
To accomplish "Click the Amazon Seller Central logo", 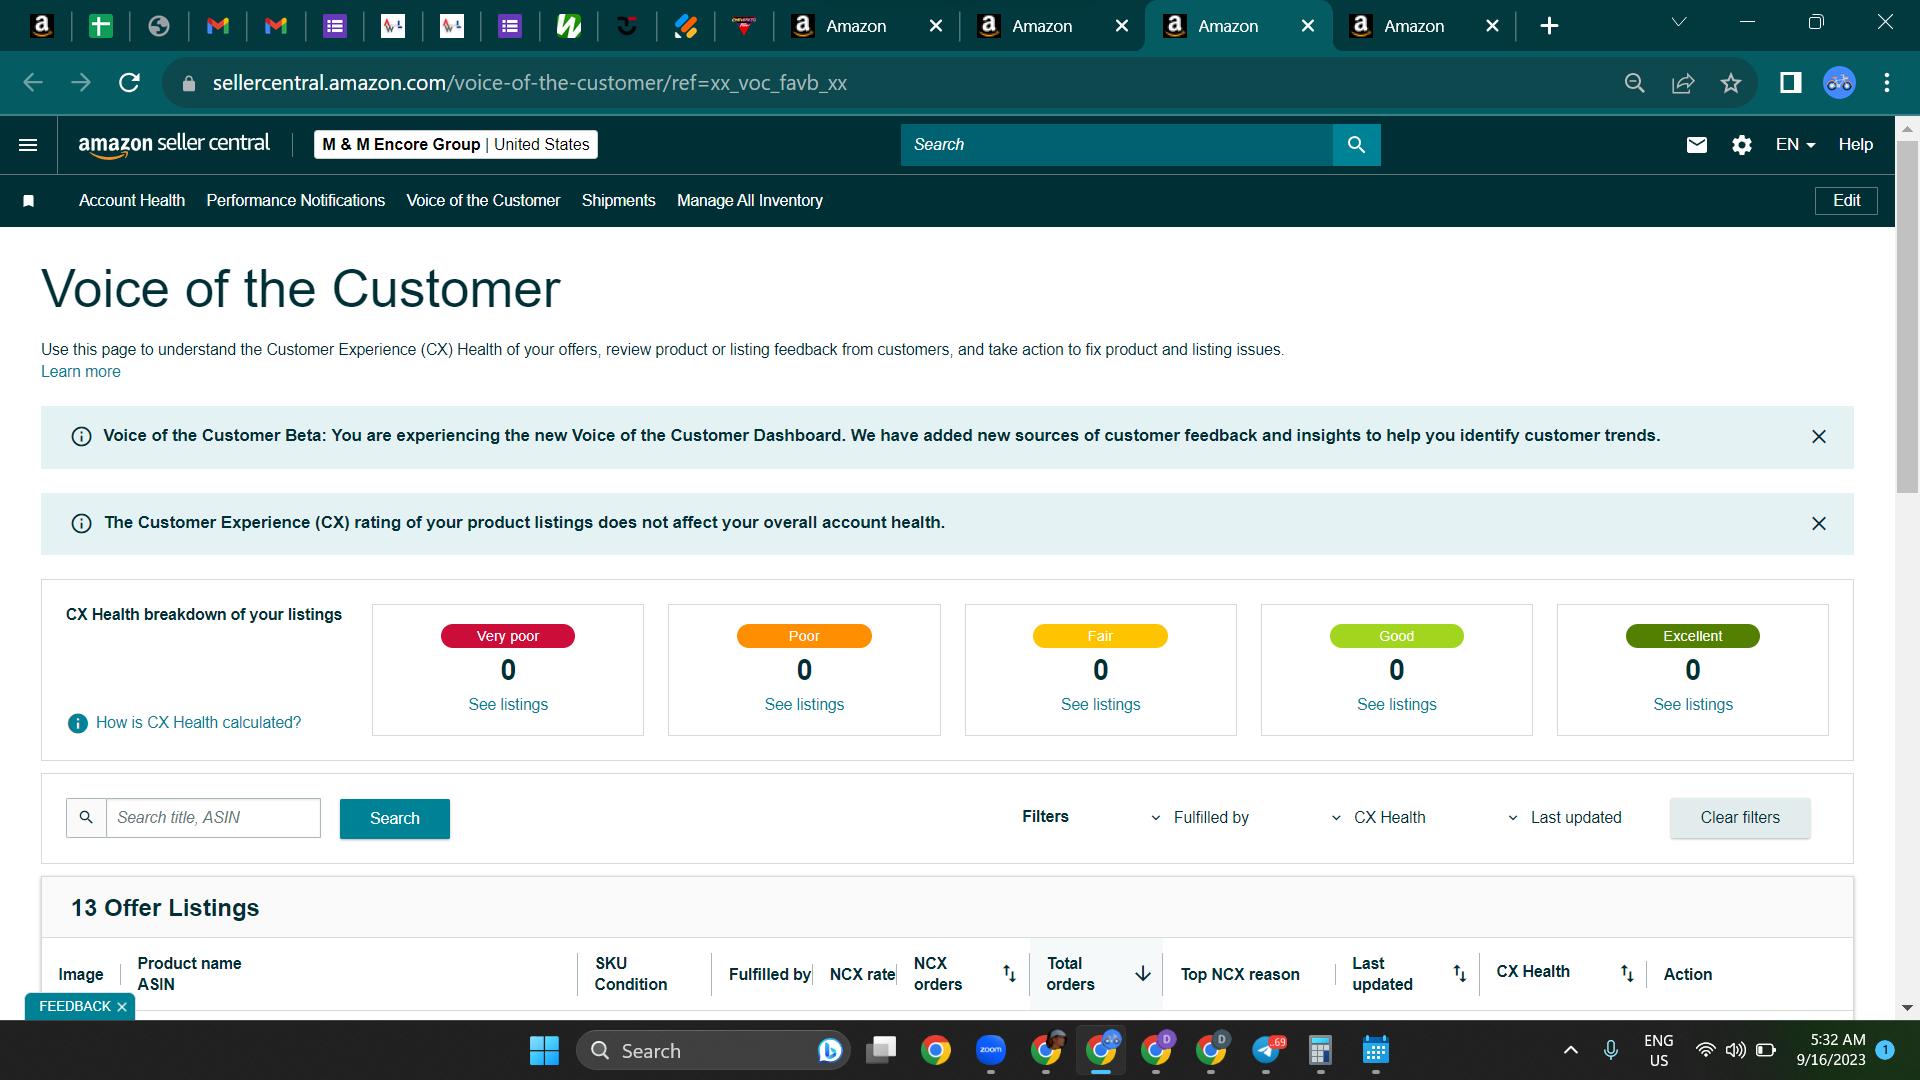I will pos(174,145).
